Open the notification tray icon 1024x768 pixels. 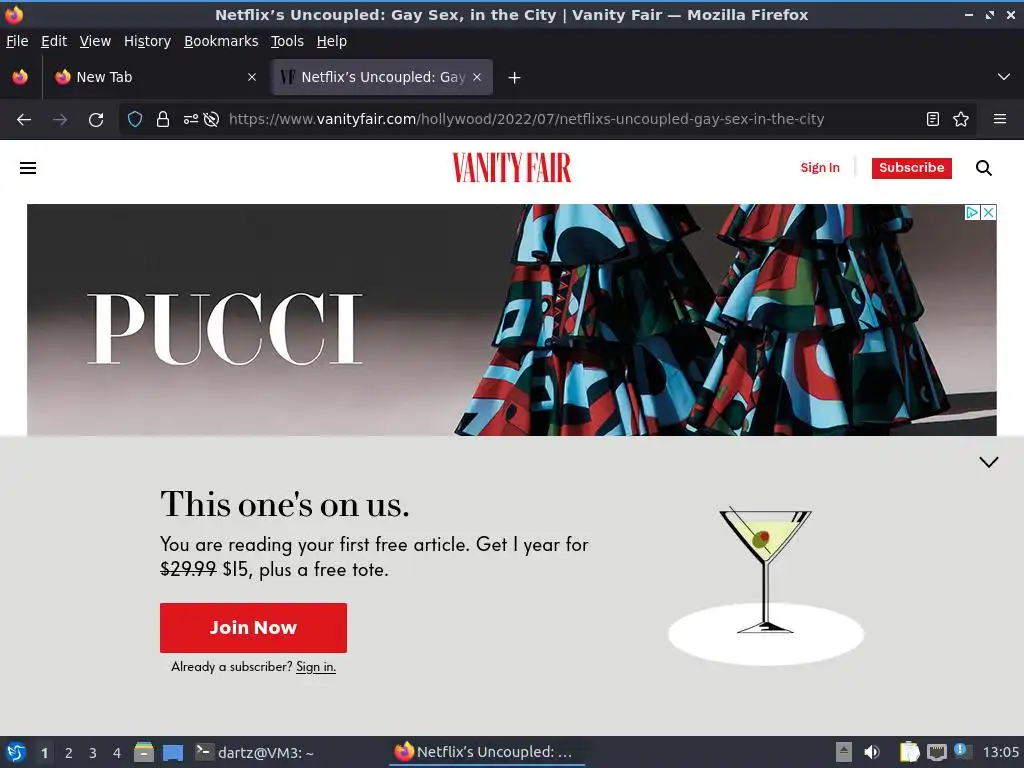point(963,751)
